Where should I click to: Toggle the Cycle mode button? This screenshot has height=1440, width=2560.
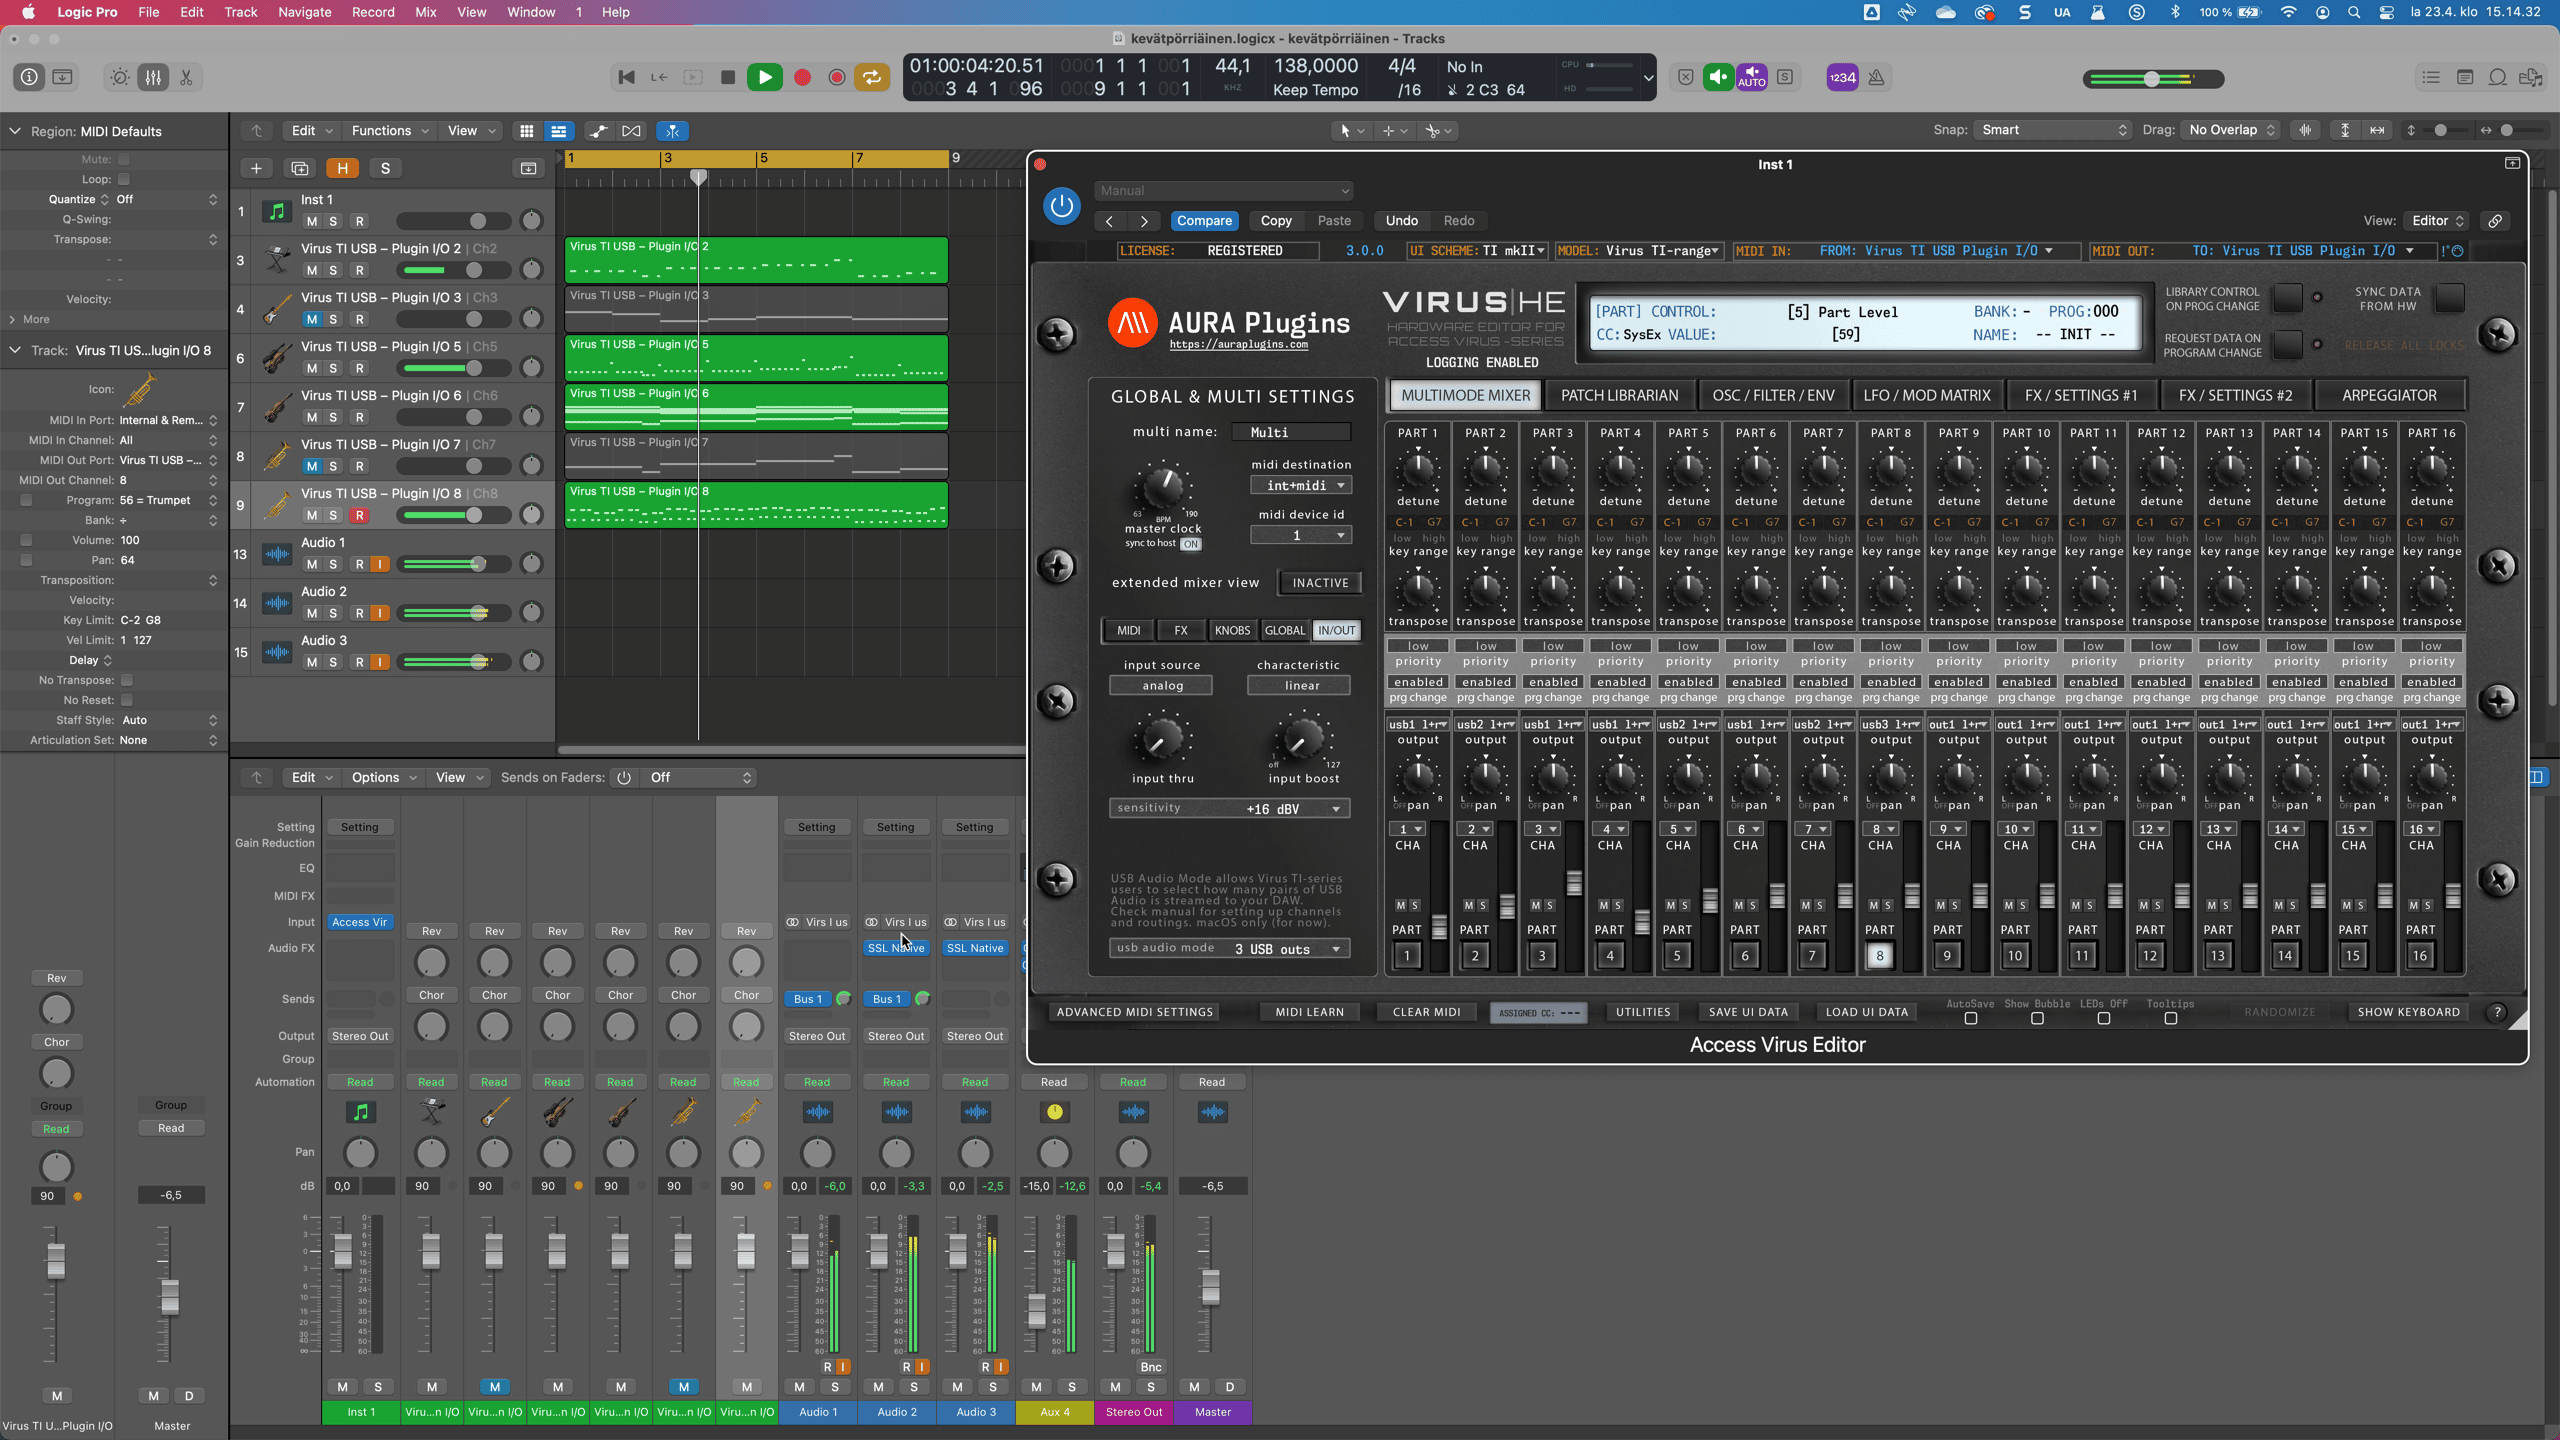[x=871, y=77]
